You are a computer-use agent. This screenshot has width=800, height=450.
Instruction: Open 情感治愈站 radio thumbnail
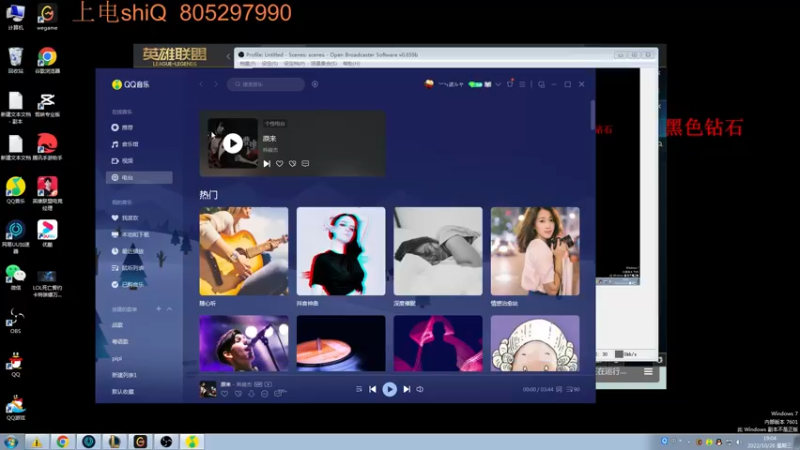click(535, 251)
